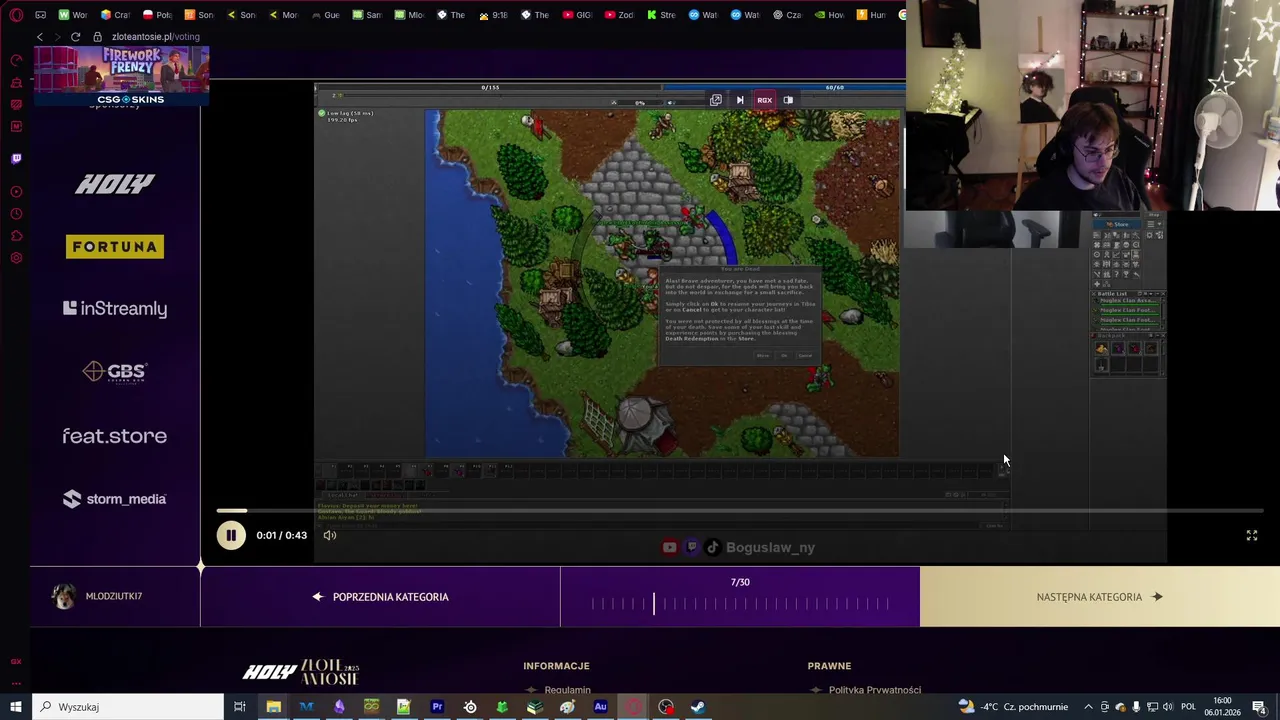Open the clock showing 16:00
This screenshot has width=1280, height=720.
[x=1222, y=707]
